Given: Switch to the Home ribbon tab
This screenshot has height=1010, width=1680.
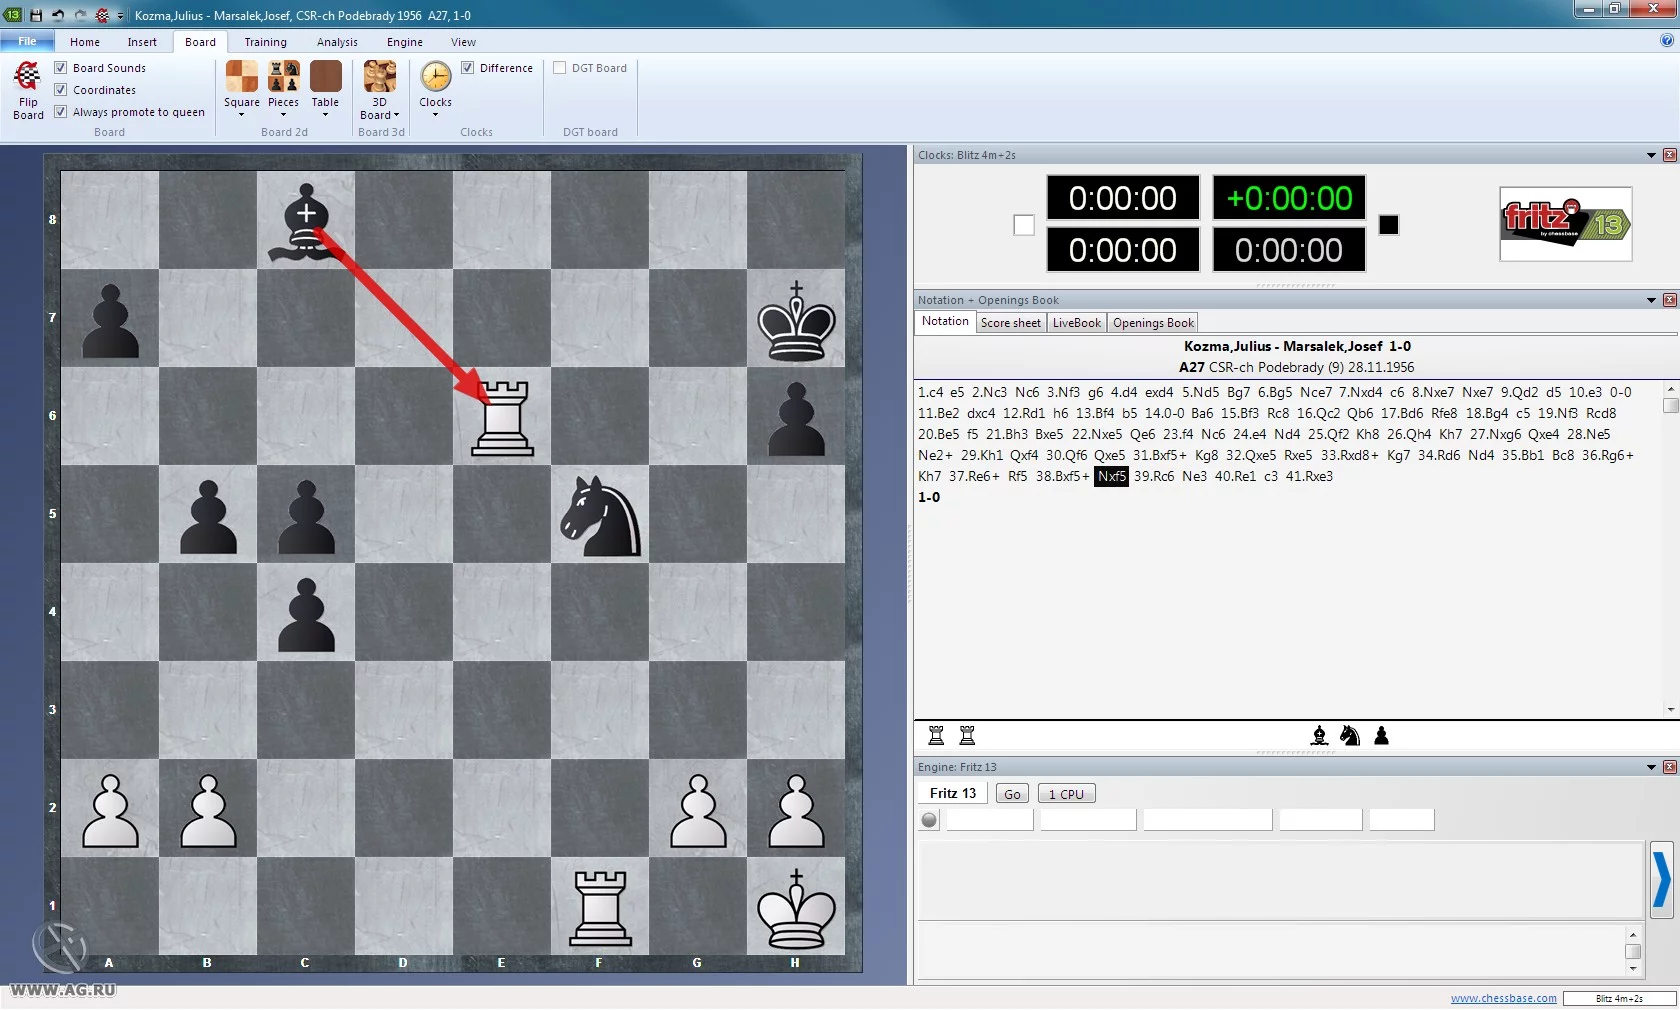Looking at the screenshot, I should [85, 42].
